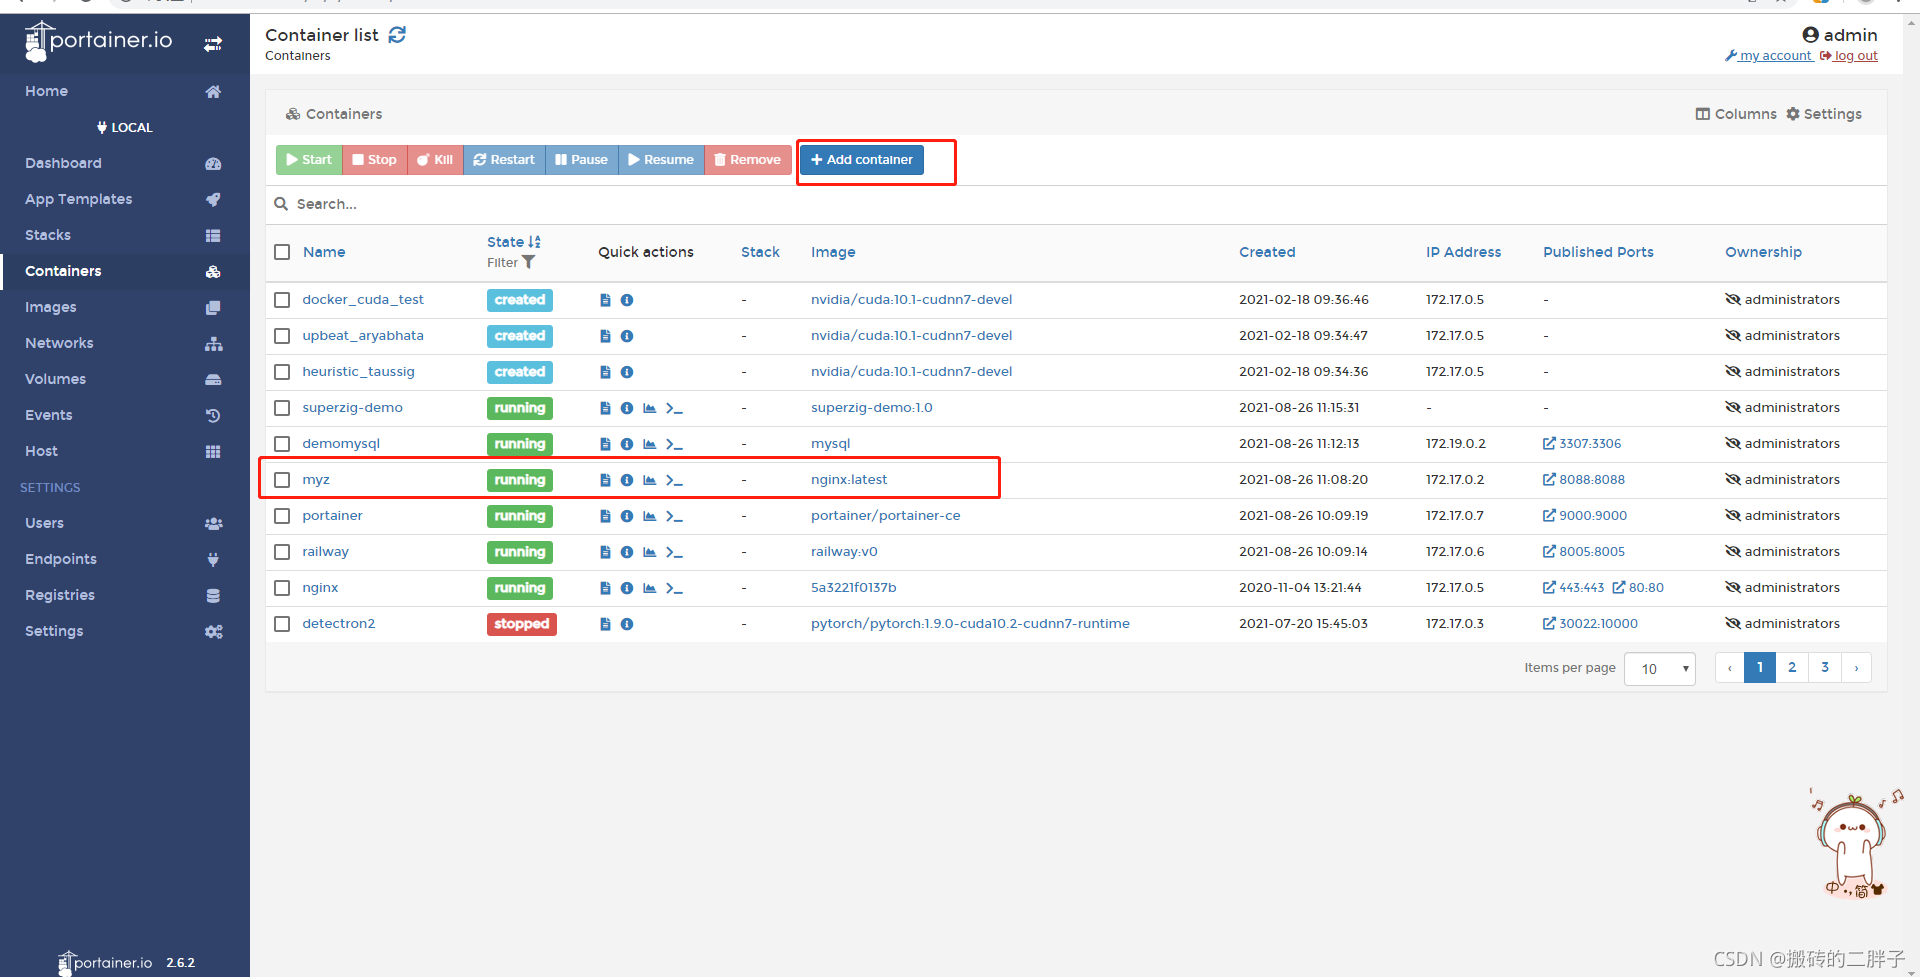Open logs icon for upbeat_aryabhata container
1920x977 pixels.
coord(605,336)
